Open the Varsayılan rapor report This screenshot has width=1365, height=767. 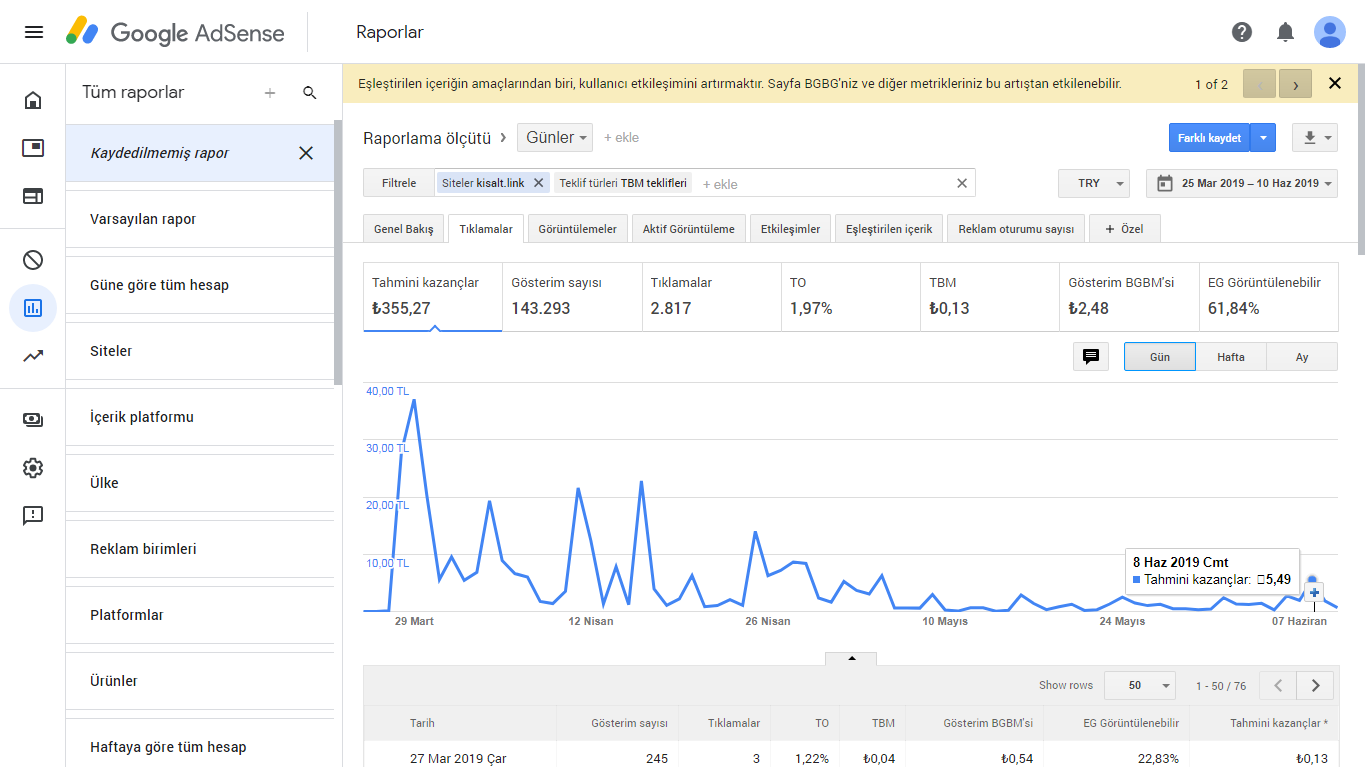point(200,219)
